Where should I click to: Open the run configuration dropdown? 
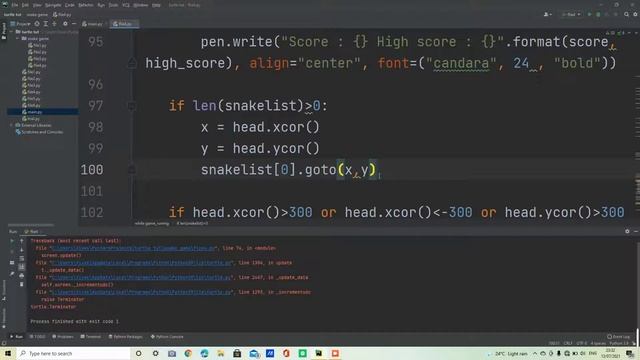(x=571, y=14)
